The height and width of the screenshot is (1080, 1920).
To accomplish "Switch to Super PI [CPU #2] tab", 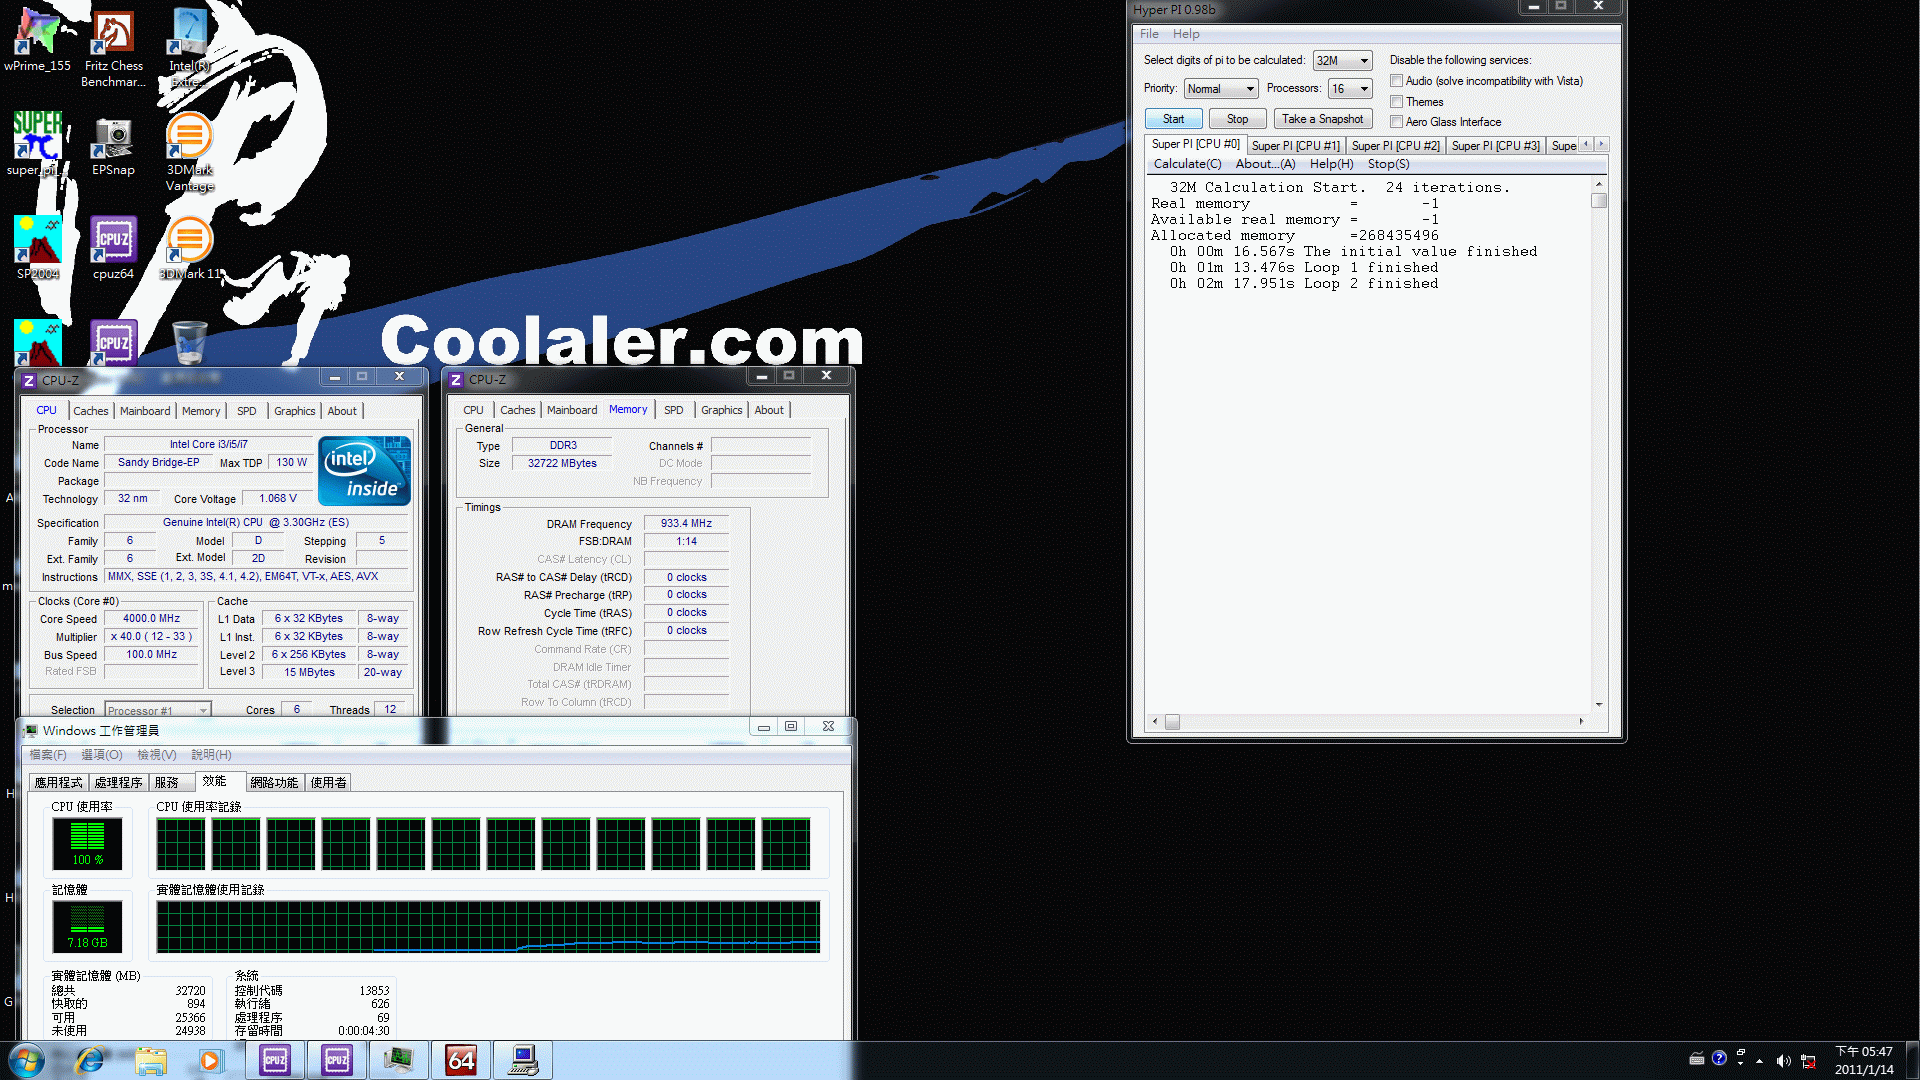I will tap(1395, 146).
